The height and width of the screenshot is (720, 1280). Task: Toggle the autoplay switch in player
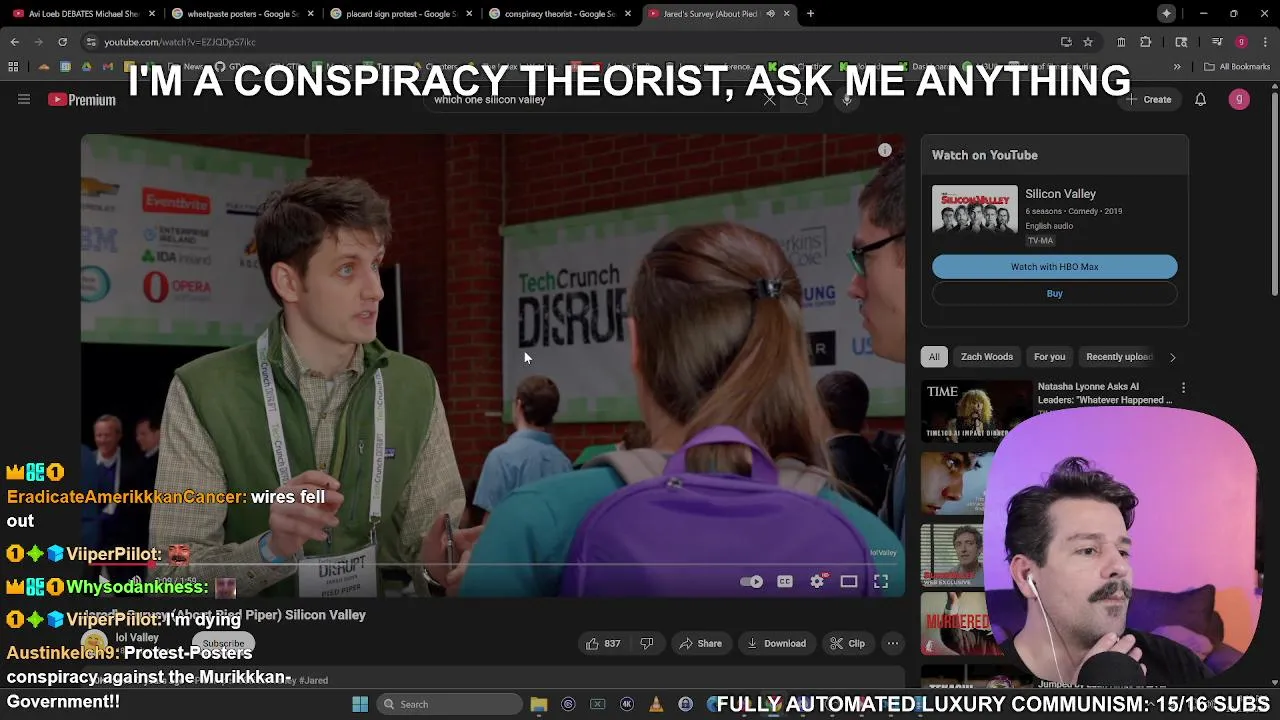tap(752, 581)
